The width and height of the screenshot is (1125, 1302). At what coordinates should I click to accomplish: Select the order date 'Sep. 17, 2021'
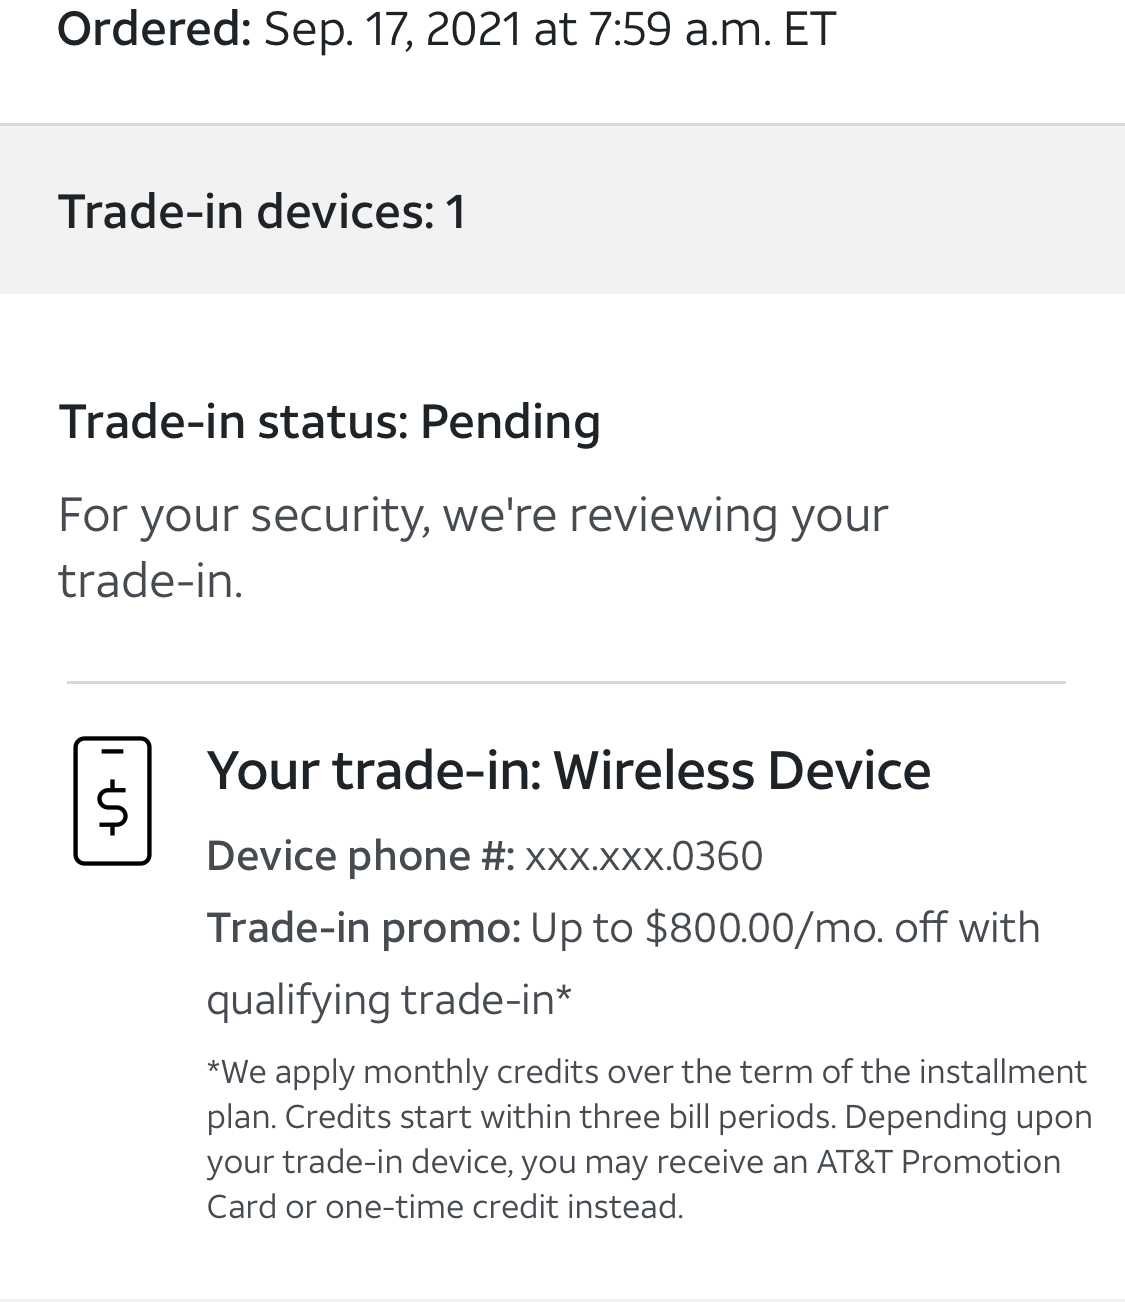pos(392,28)
